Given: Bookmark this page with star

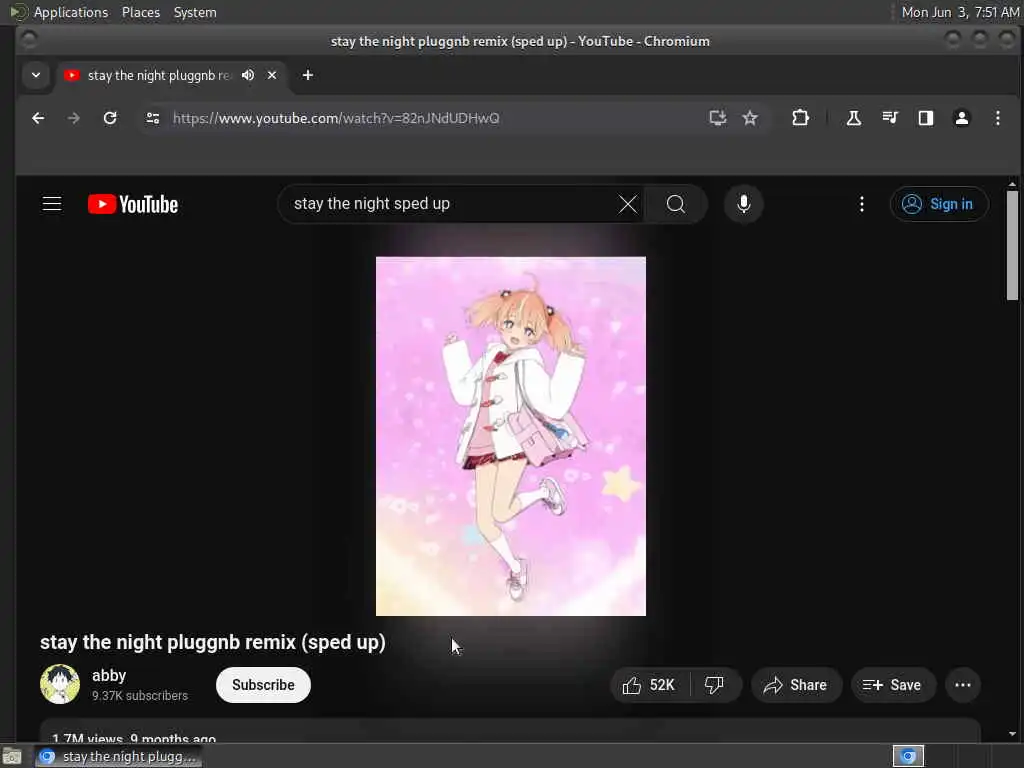Looking at the screenshot, I should (750, 118).
